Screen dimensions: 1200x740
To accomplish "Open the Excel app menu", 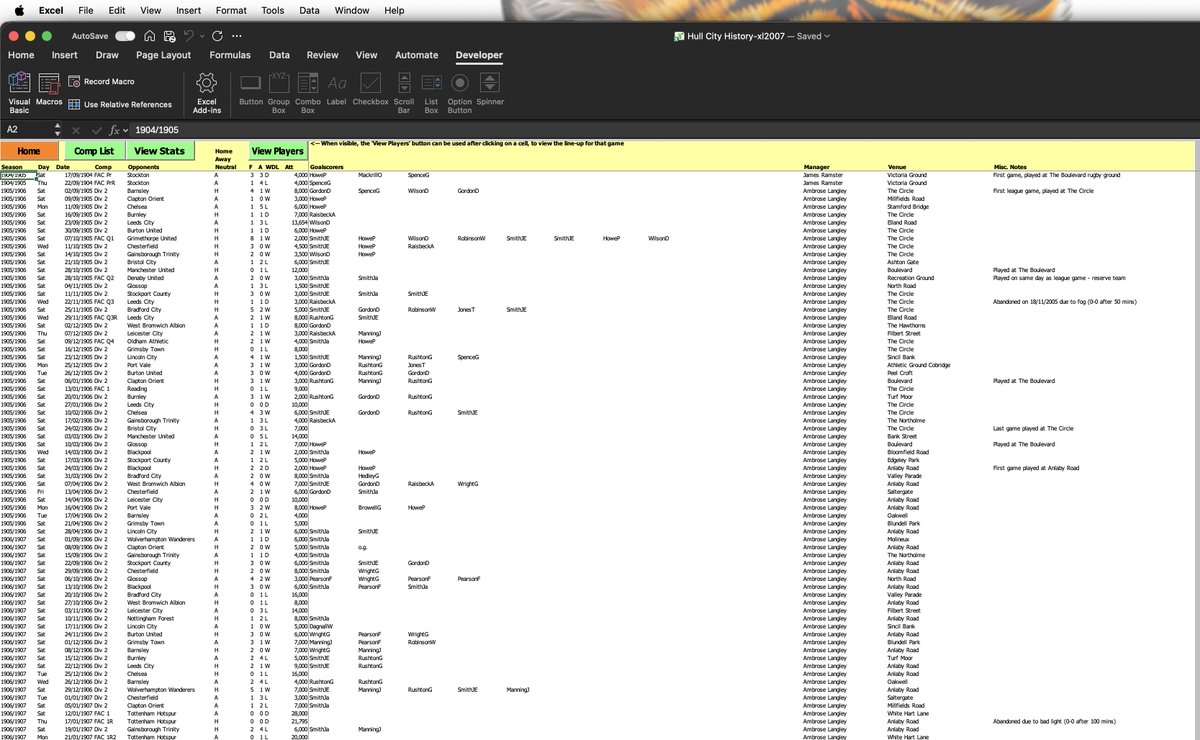I will click(x=50, y=10).
